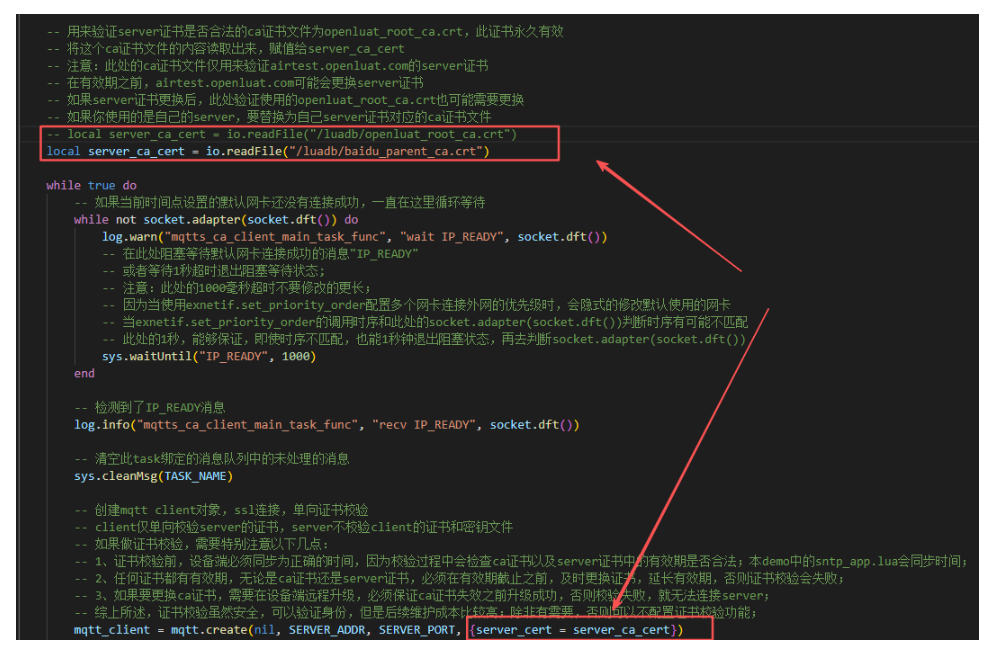Image resolution: width=999 pixels, height=646 pixels.
Task: Click the comment line starting '-- 在有效期之前'
Action: click(x=234, y=83)
